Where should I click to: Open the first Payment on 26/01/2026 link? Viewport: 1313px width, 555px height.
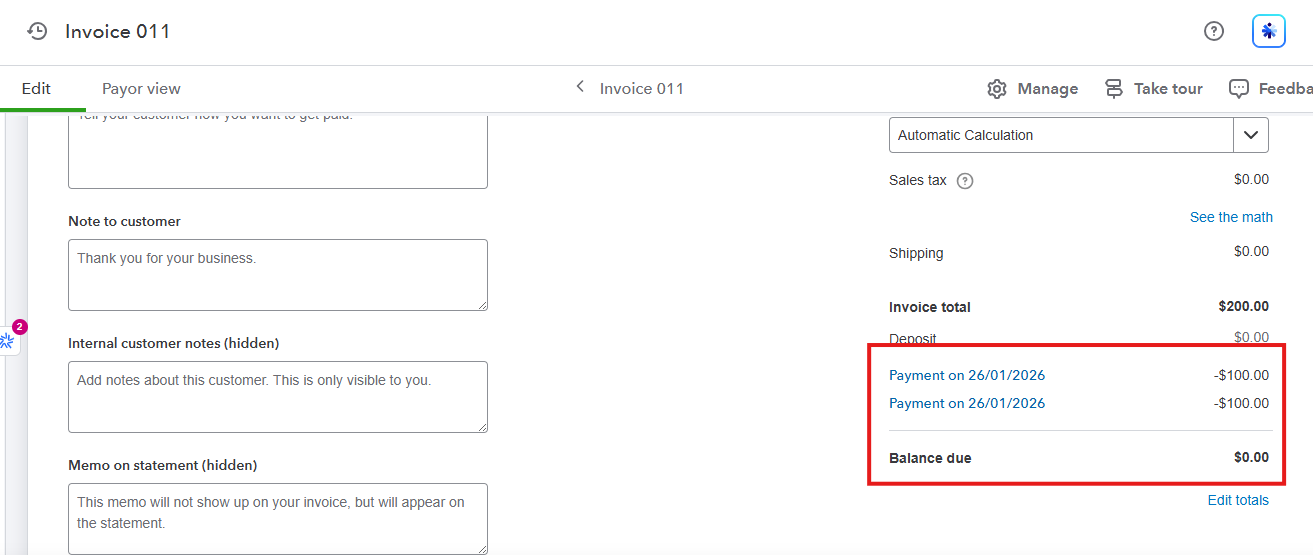coord(967,376)
